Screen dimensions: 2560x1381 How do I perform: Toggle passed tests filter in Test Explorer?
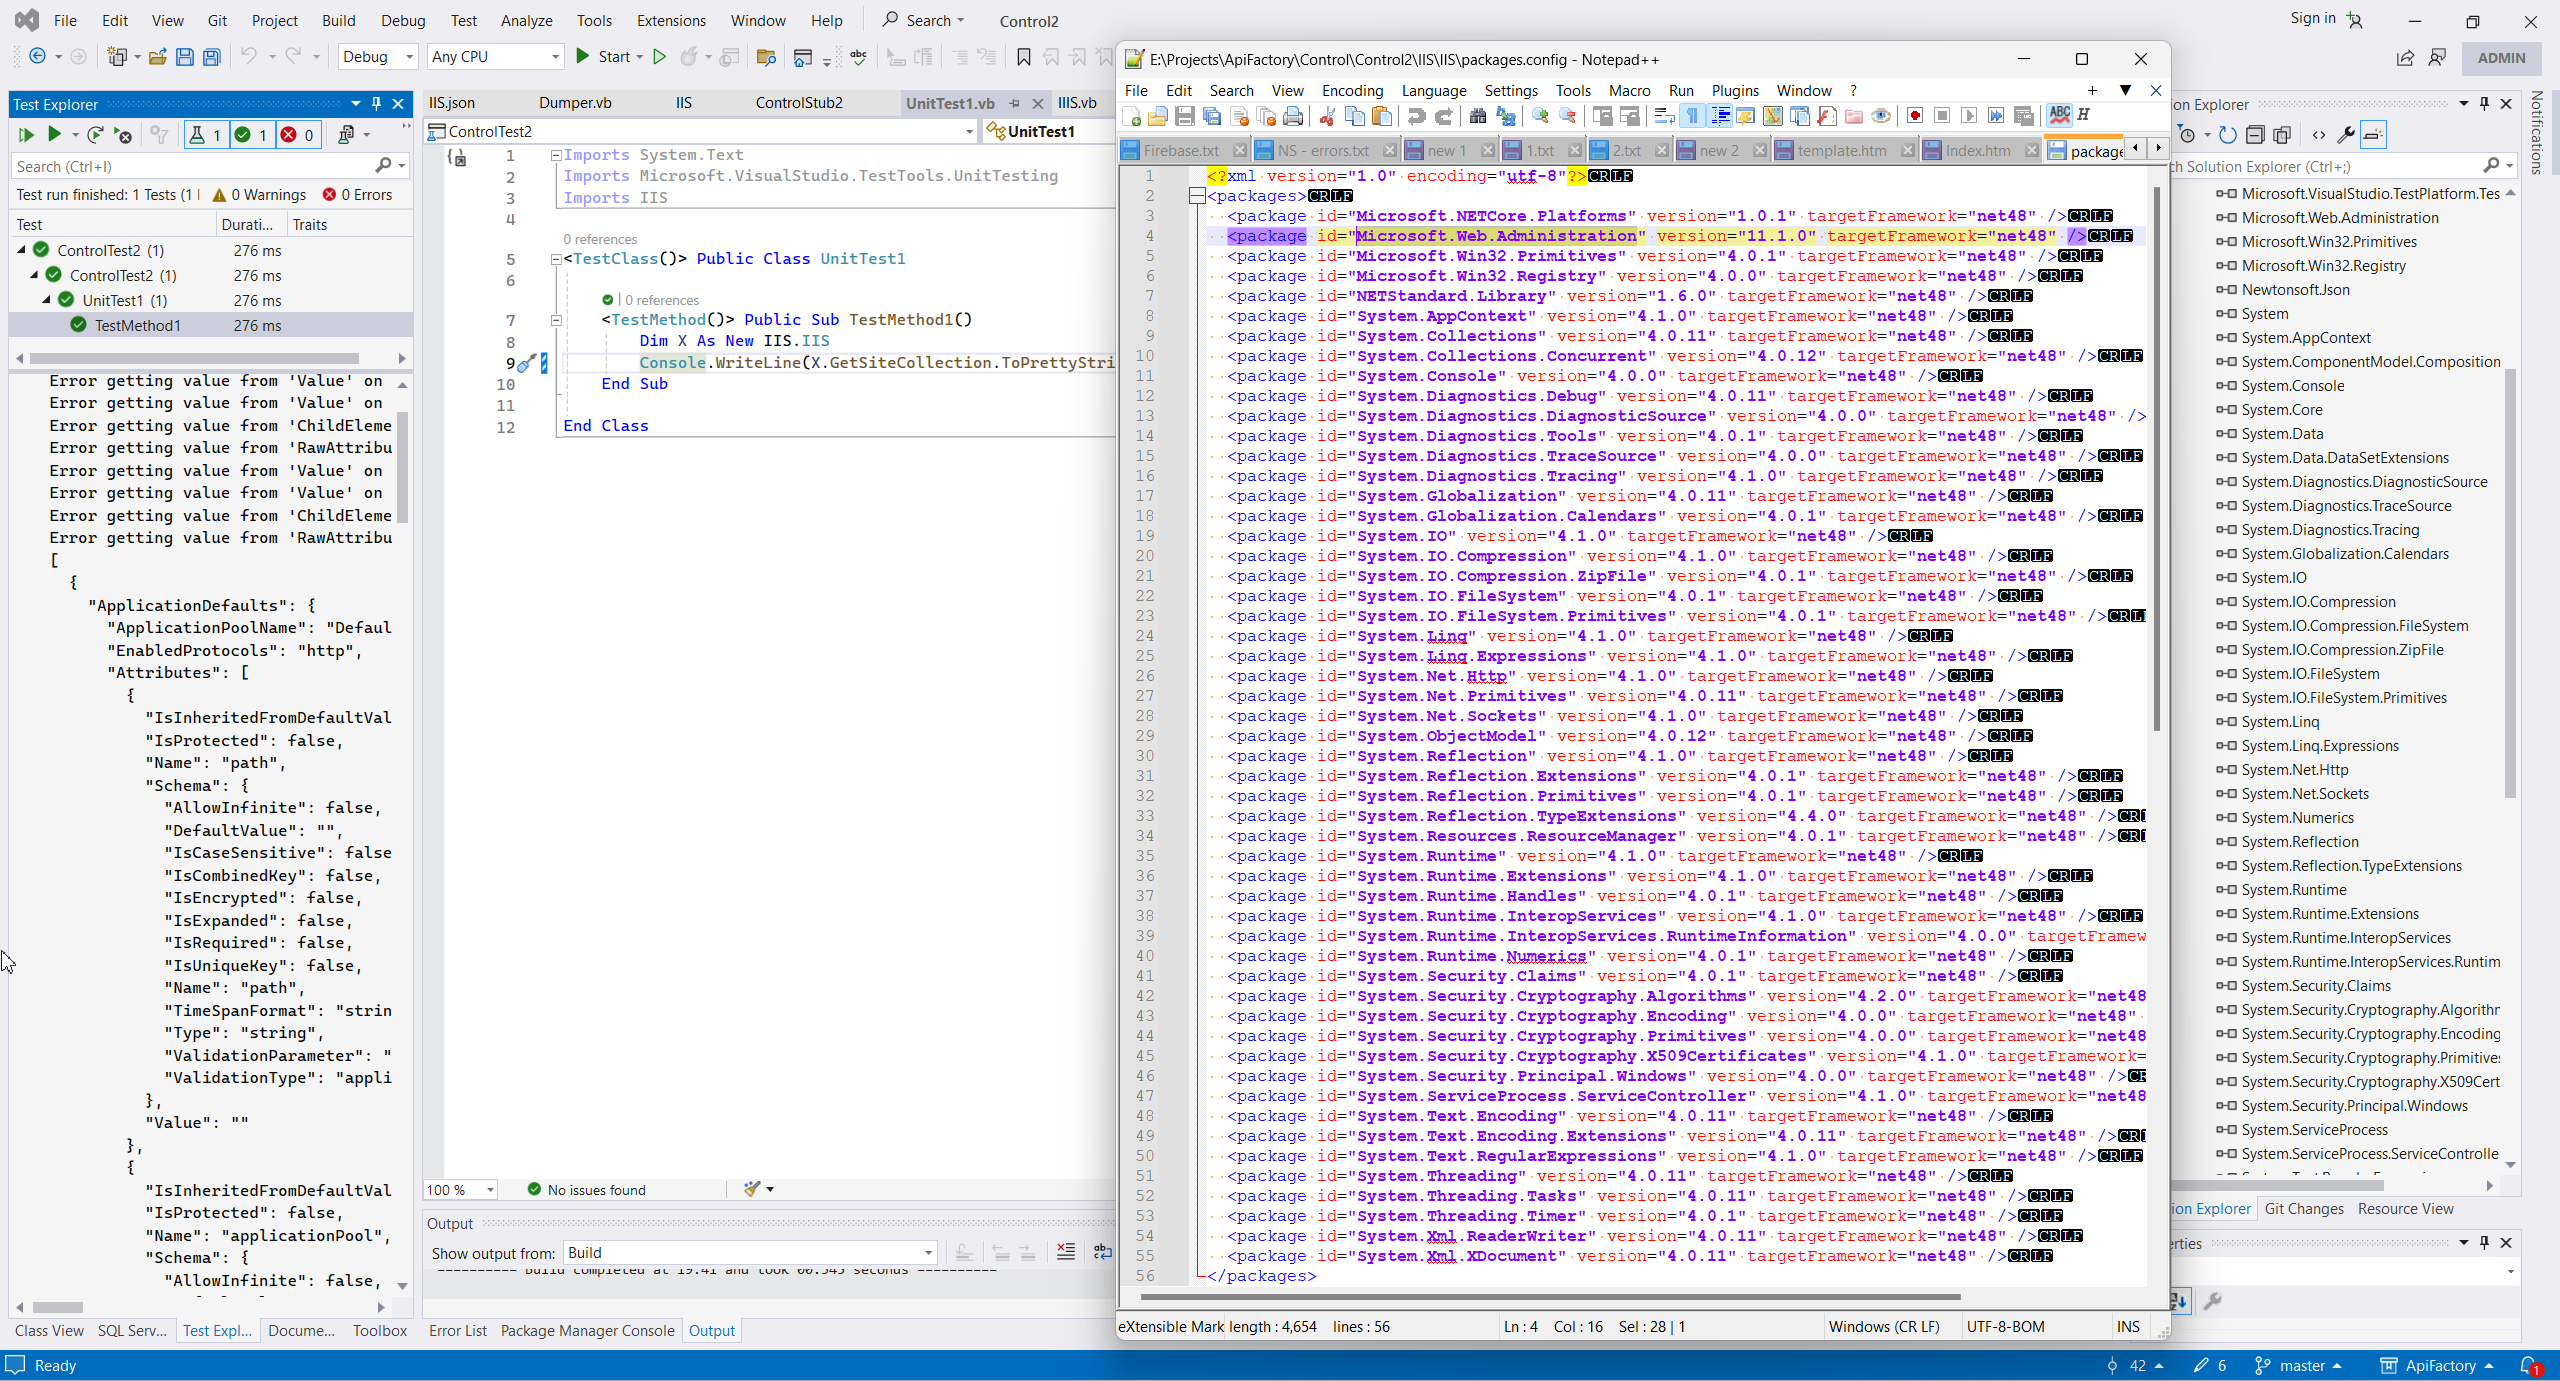(x=250, y=134)
